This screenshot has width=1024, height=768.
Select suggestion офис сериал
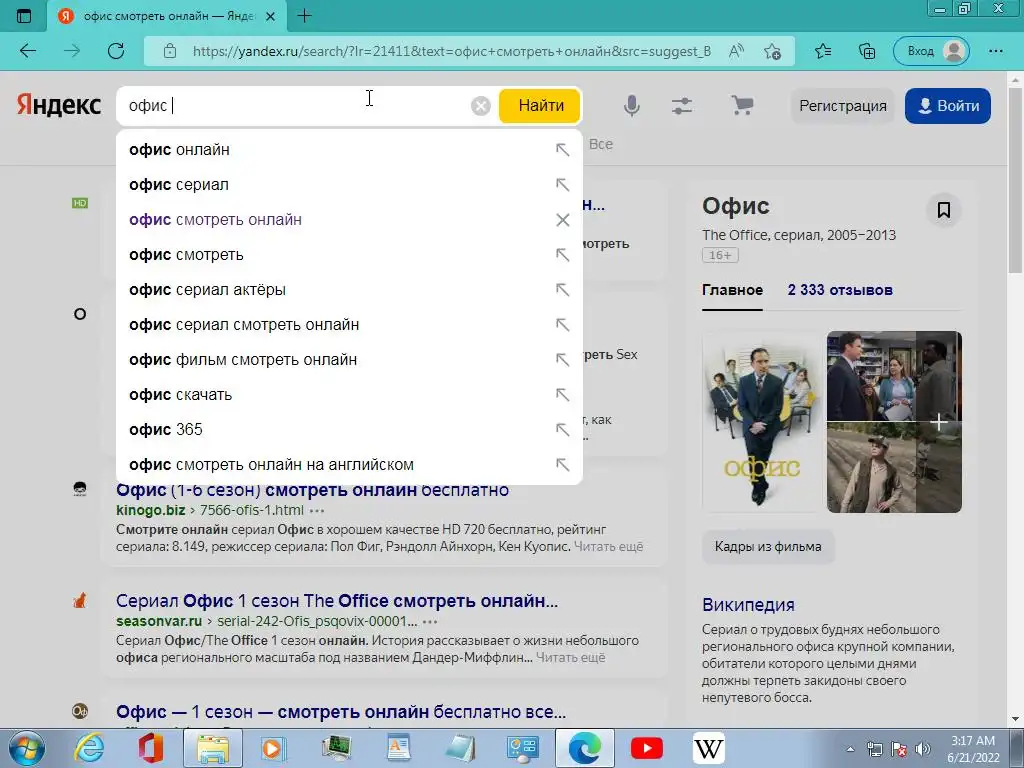tap(179, 185)
